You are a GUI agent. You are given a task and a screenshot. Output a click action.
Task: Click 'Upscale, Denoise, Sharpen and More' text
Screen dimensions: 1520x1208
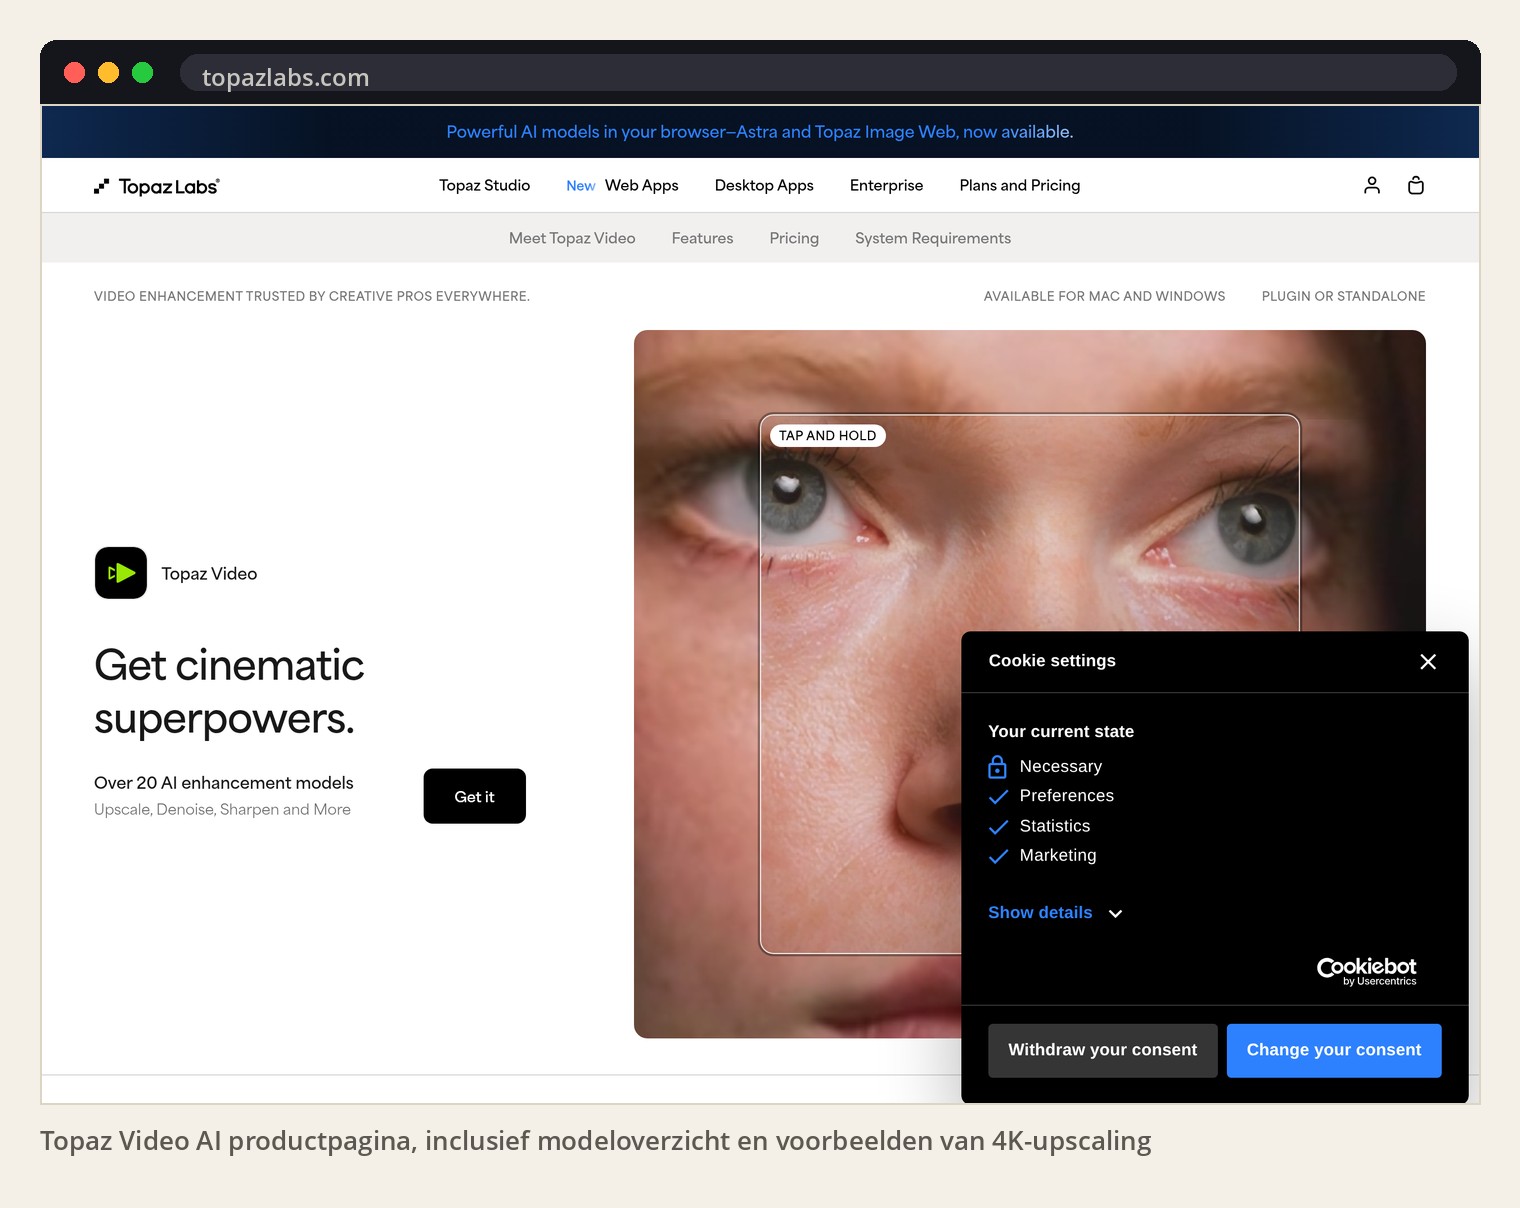pyautogui.click(x=222, y=809)
